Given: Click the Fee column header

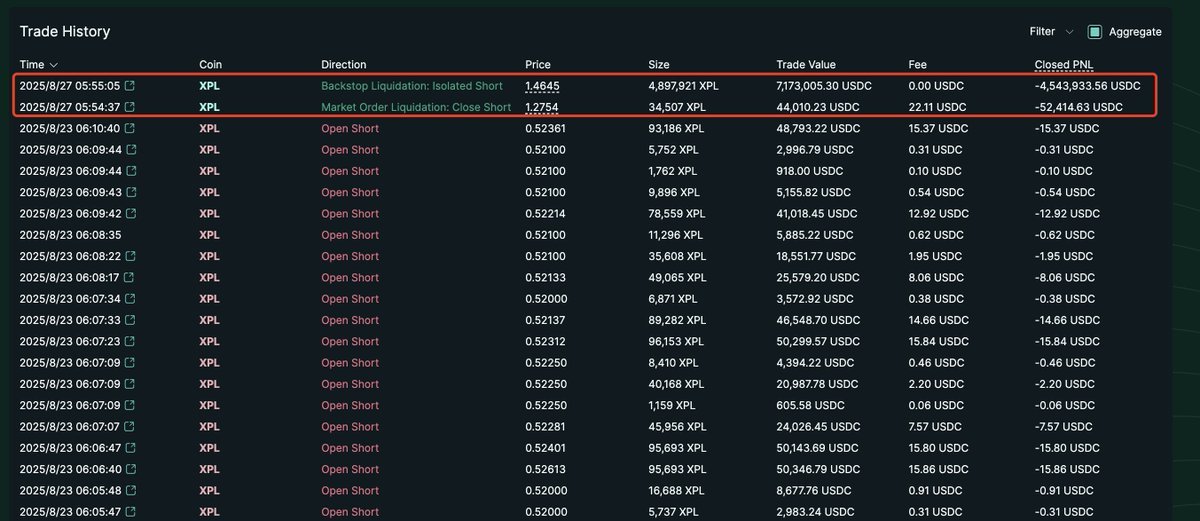Looking at the screenshot, I should 918,65.
